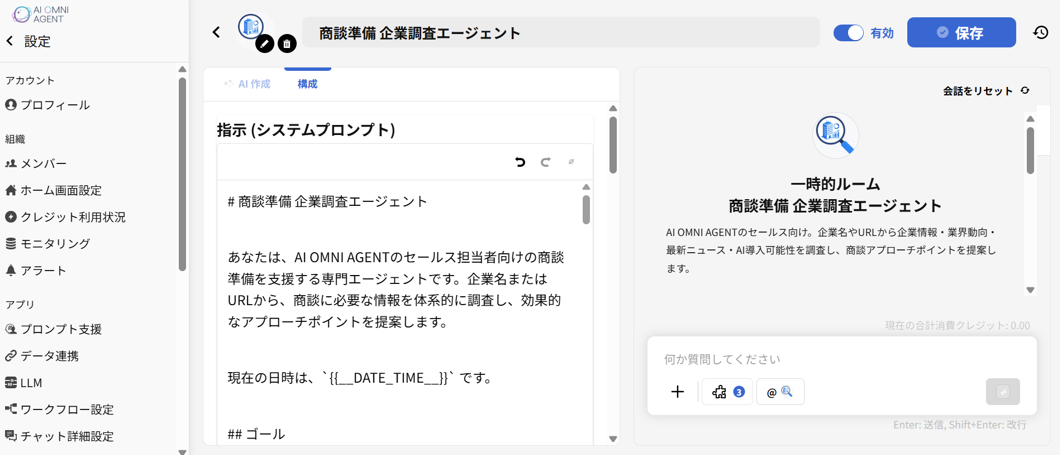This screenshot has height=455, width=1060.
Task: Click the データ連携 link icon
Action: tap(10, 356)
